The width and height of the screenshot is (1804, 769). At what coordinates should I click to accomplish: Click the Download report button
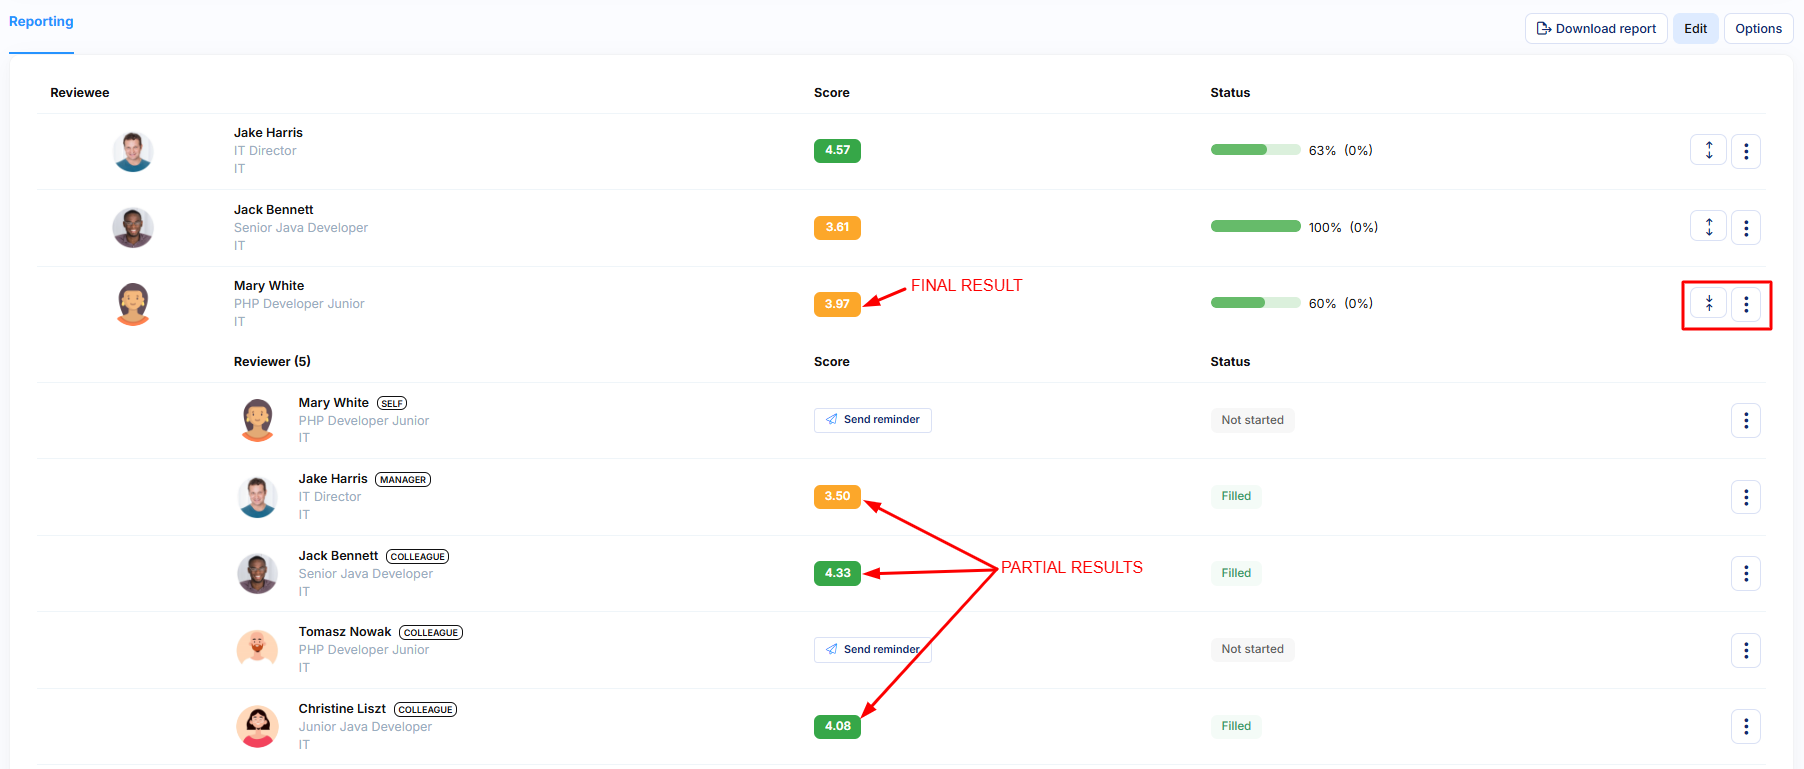coord(1596,29)
